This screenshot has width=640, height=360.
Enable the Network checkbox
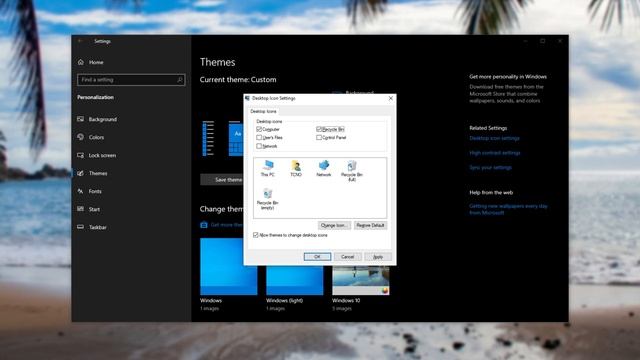(x=259, y=146)
